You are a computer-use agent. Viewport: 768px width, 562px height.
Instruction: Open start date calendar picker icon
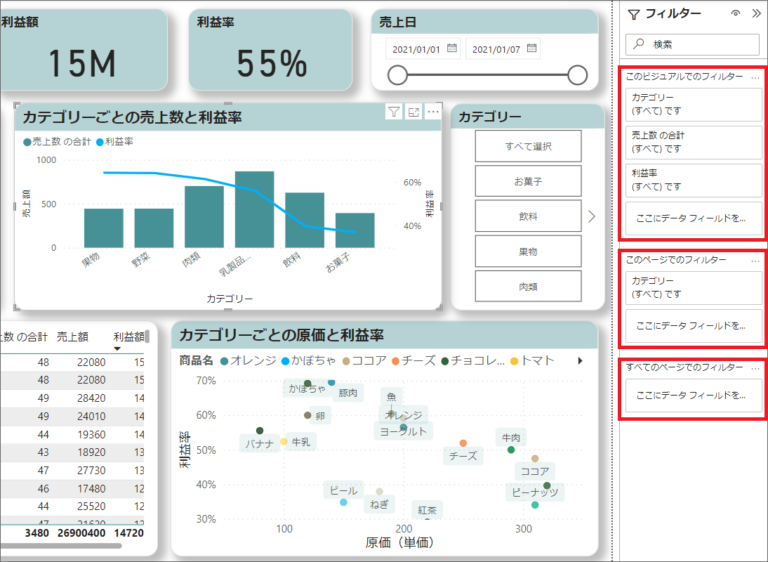click(x=452, y=48)
